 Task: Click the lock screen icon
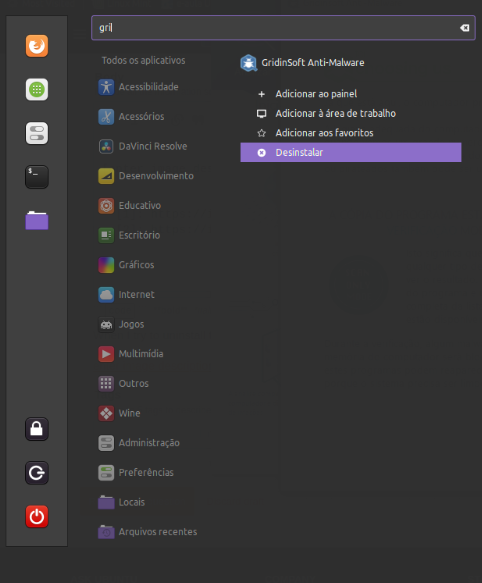coord(37,429)
